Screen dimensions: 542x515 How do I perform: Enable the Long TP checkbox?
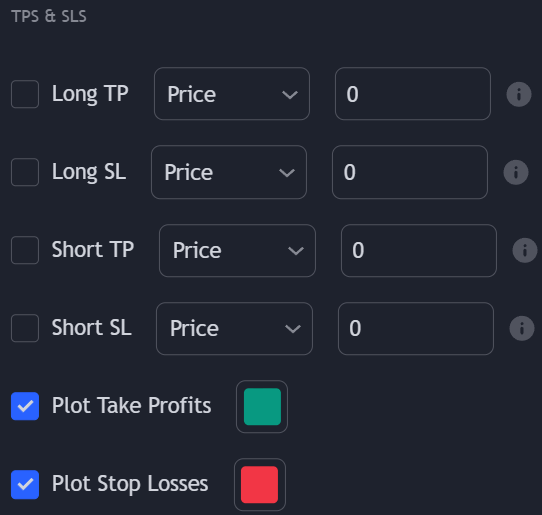point(25,94)
